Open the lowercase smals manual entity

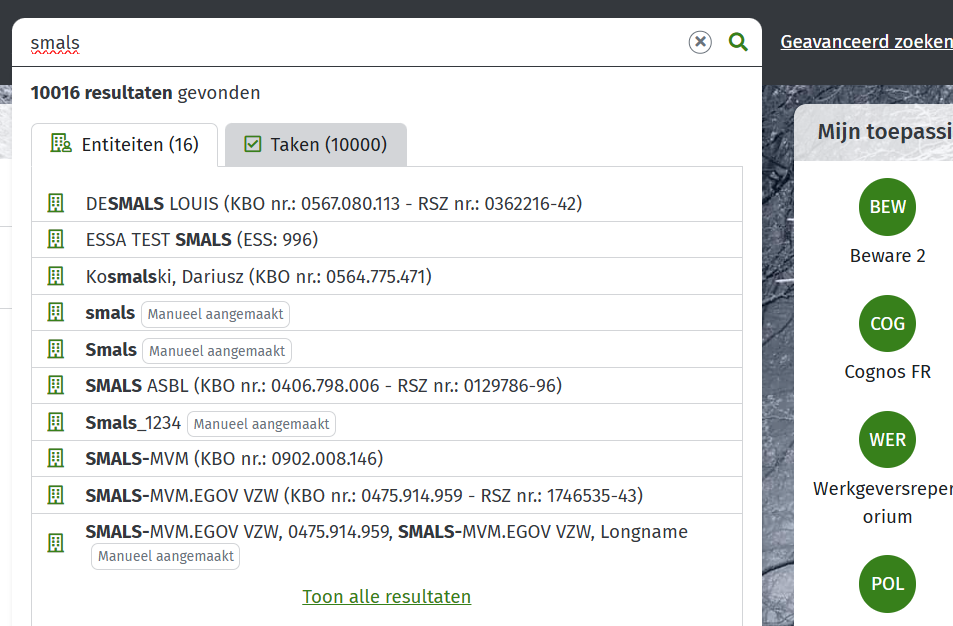387,313
